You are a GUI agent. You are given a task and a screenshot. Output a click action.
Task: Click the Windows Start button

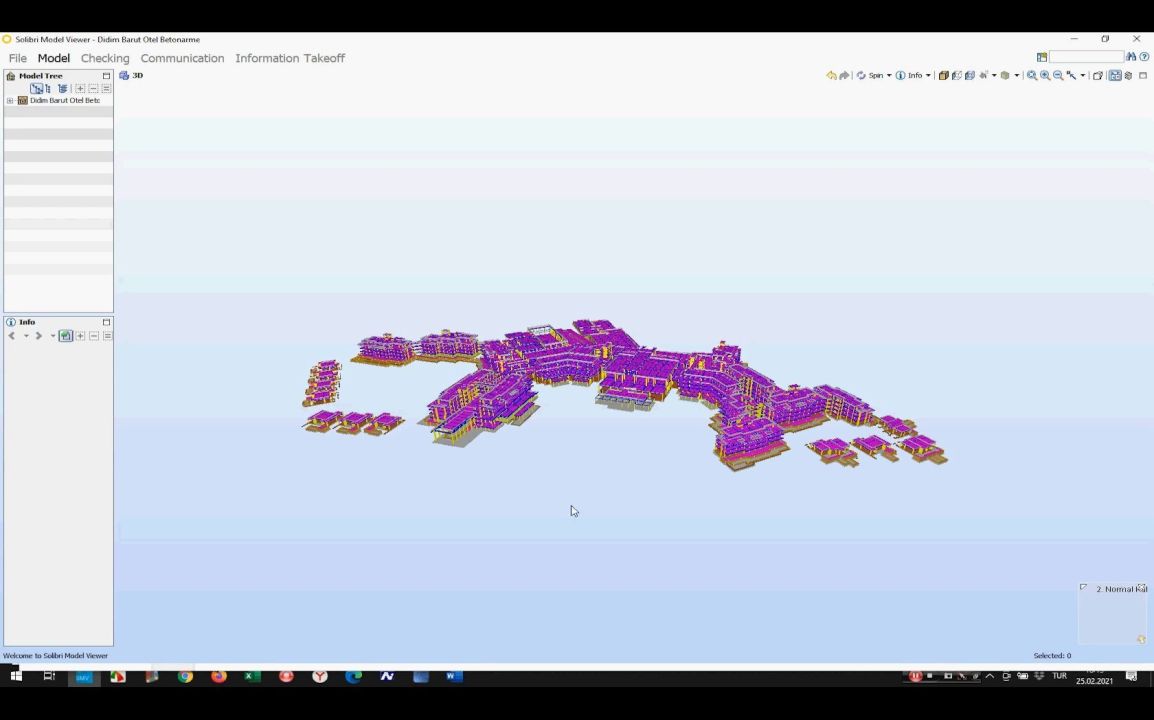16,677
